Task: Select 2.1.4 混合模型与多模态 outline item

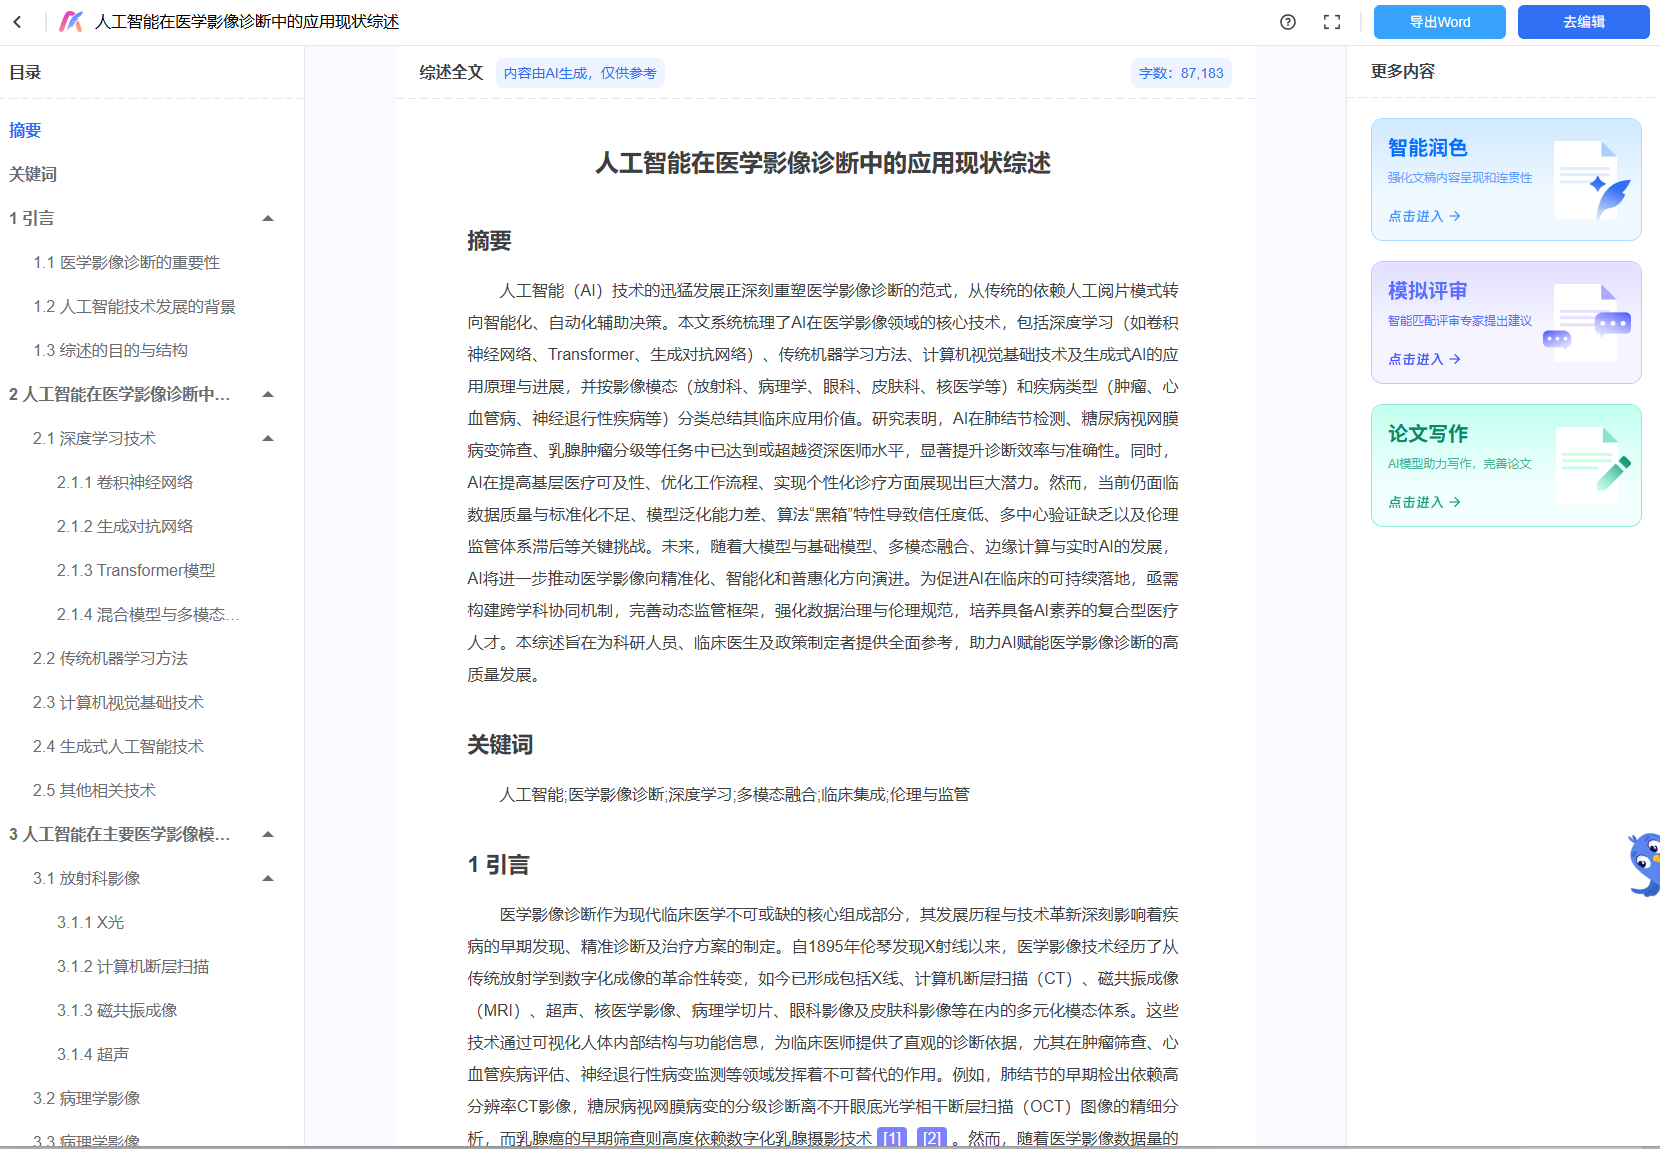Action: click(148, 614)
